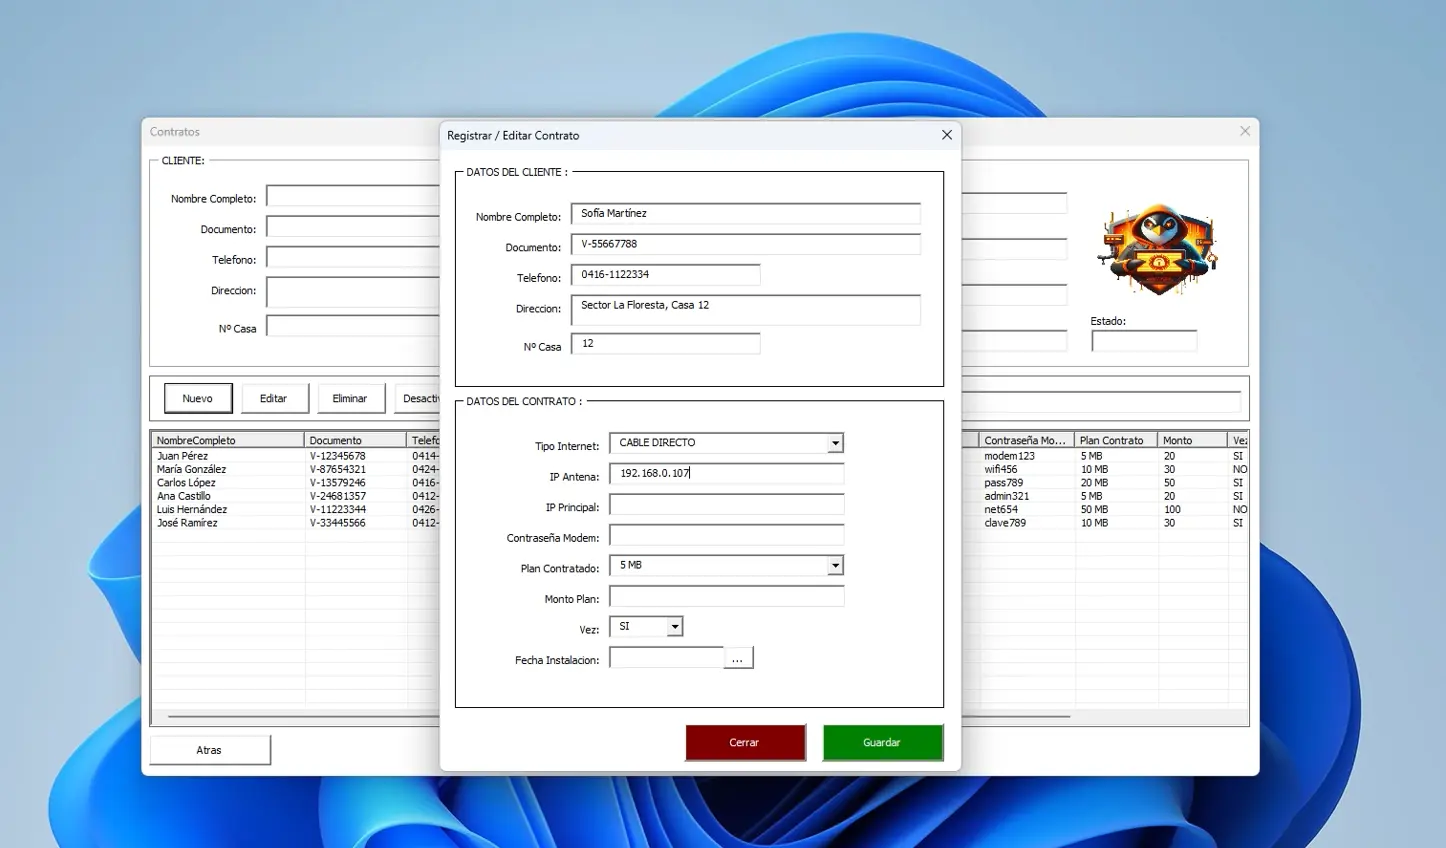Open date picker button next to Fecha Instalacion

pyautogui.click(x=738, y=658)
